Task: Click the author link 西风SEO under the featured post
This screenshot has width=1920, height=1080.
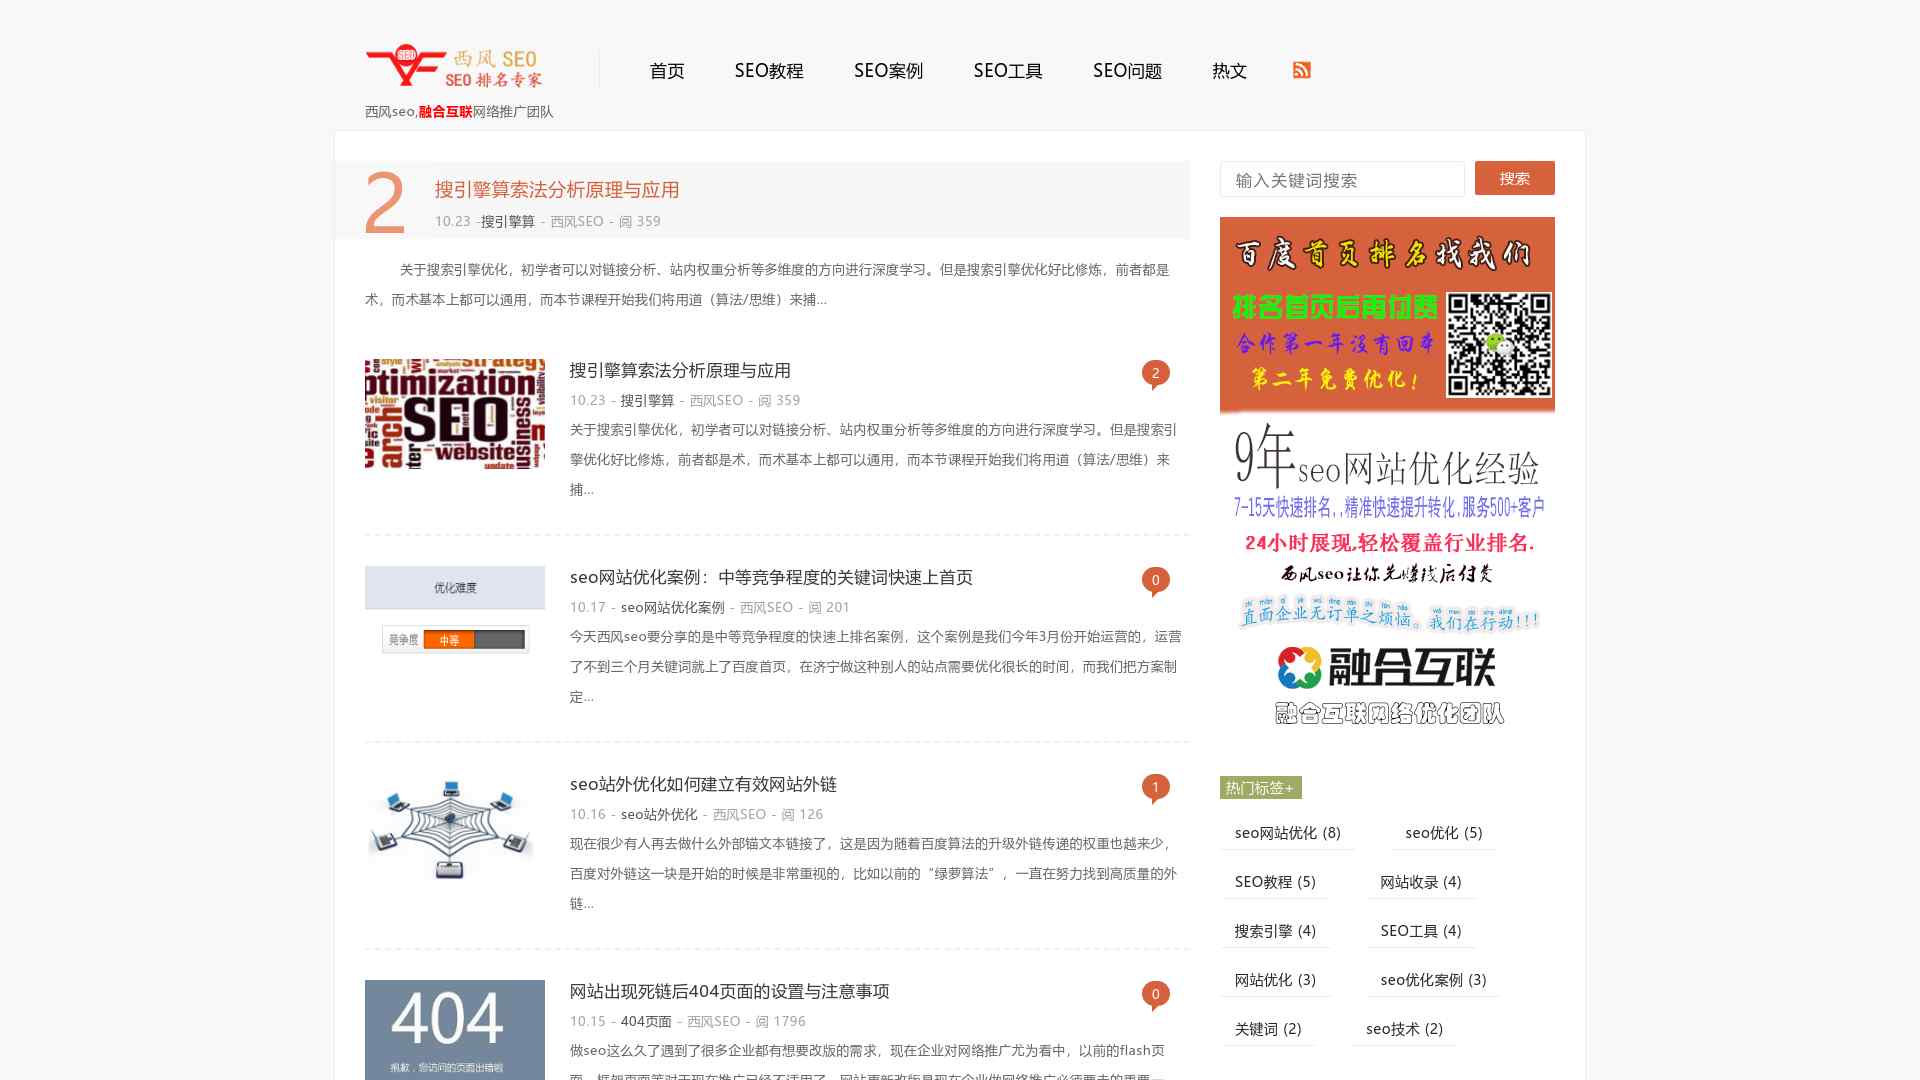Action: 574,222
